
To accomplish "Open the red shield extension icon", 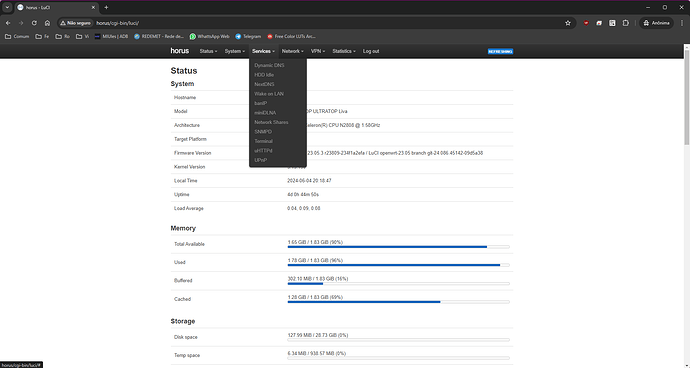I will coord(586,23).
